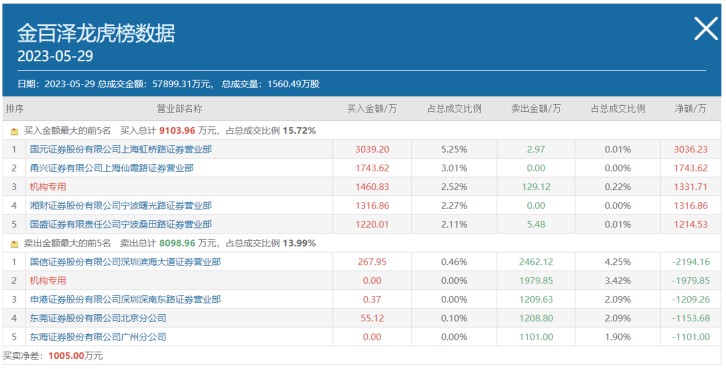
Task: Select sell amount 5.48
Action: point(536,225)
